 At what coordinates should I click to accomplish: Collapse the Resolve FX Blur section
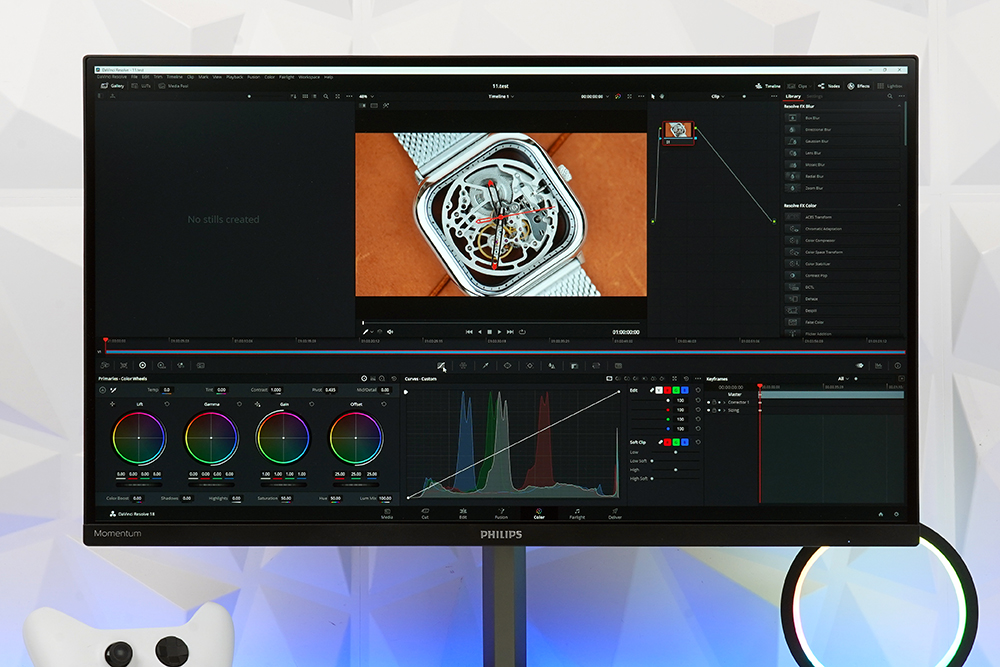[x=899, y=106]
